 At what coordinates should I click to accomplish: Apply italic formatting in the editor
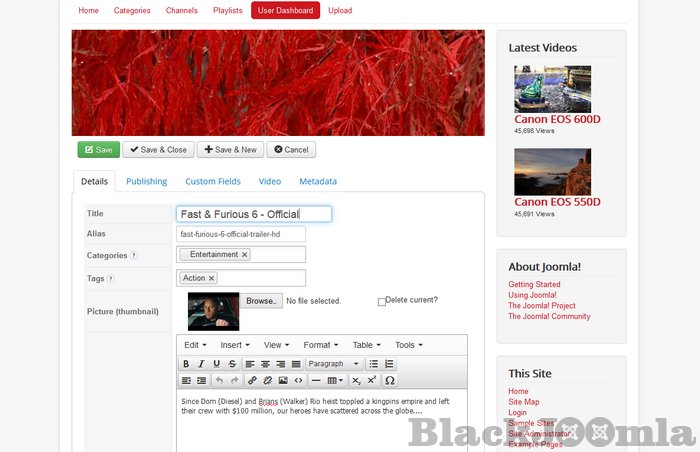click(x=201, y=364)
